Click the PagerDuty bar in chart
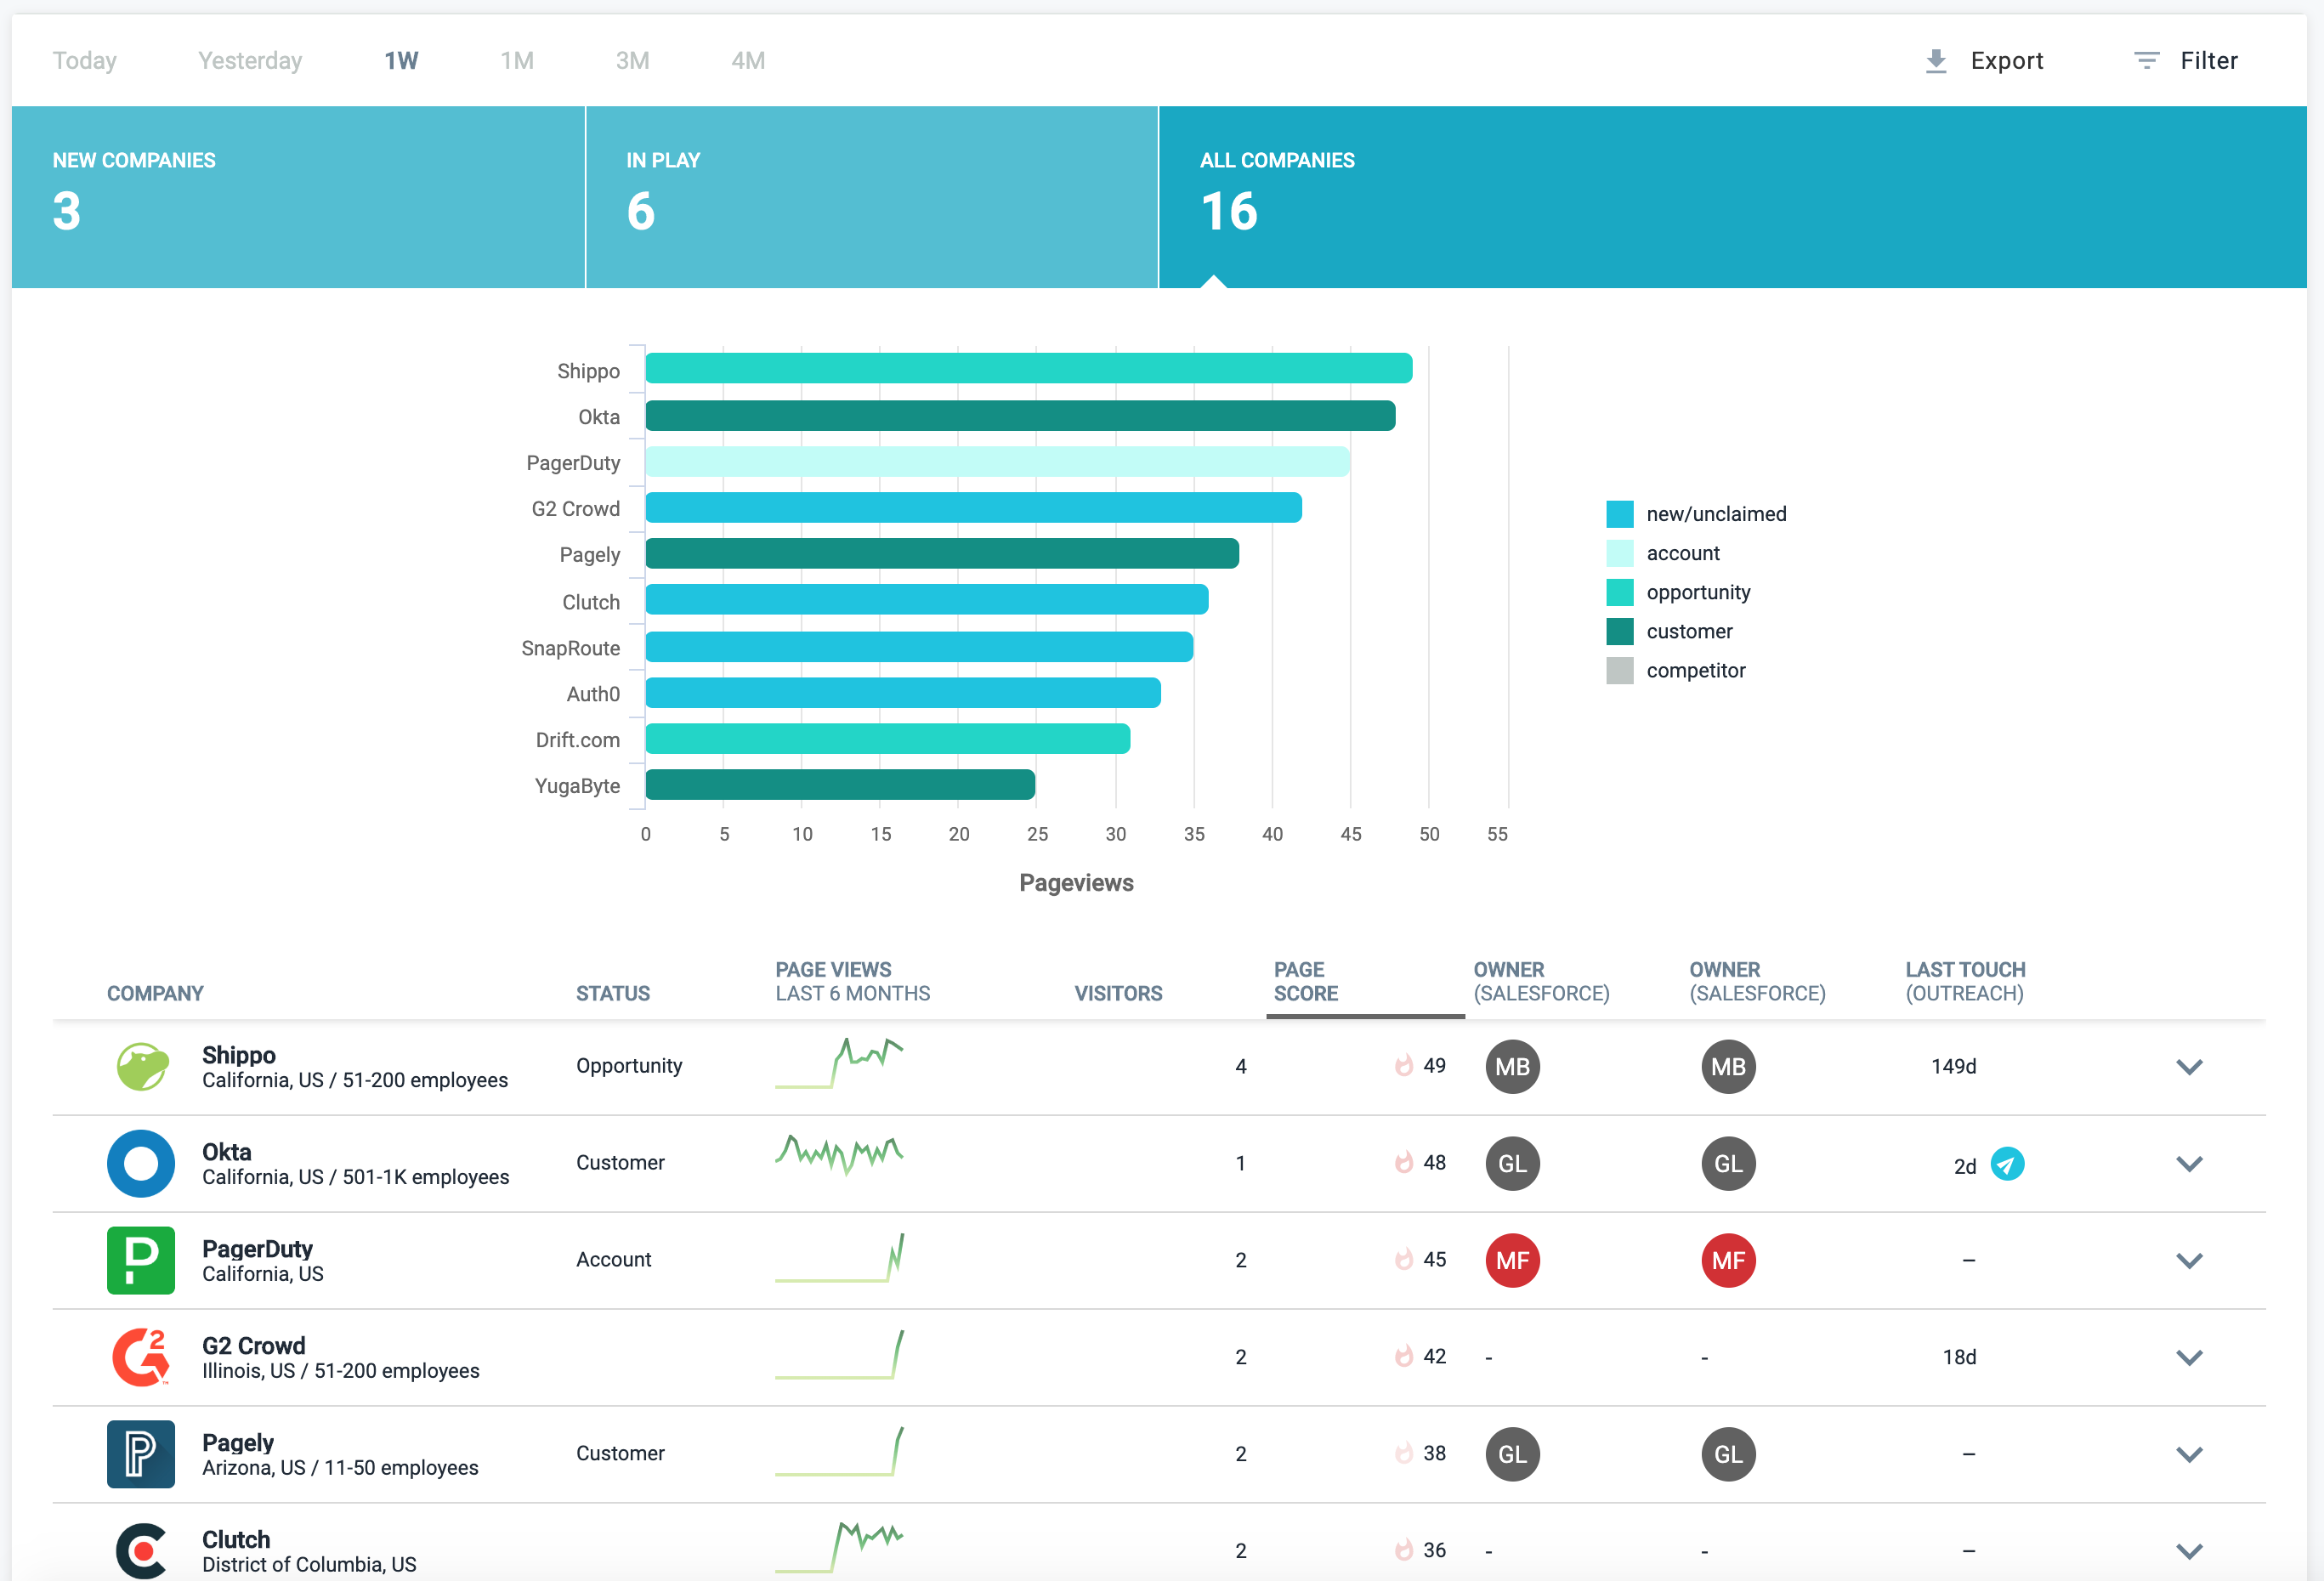 pyautogui.click(x=997, y=461)
